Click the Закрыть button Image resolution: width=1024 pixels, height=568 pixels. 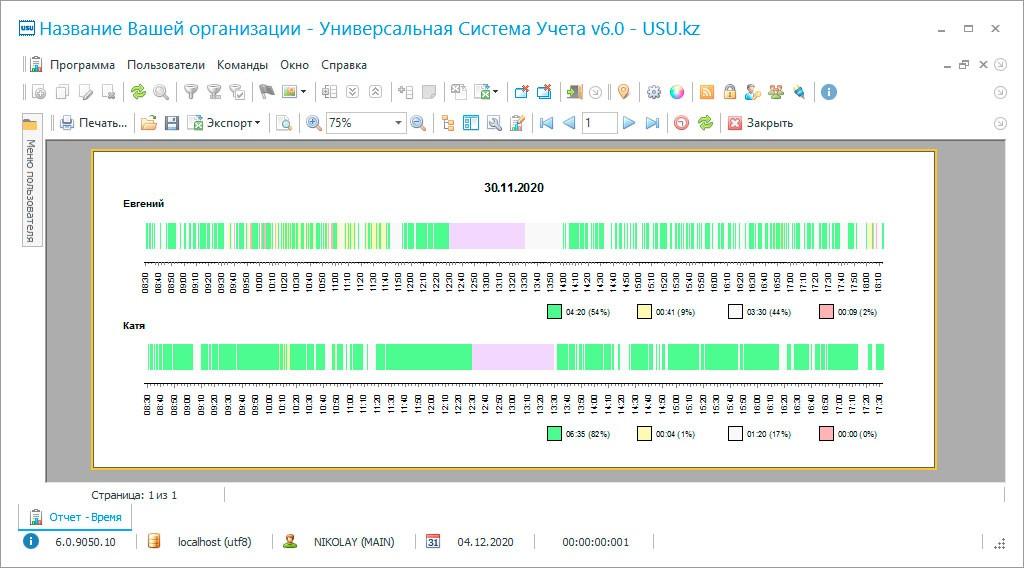tap(760, 123)
